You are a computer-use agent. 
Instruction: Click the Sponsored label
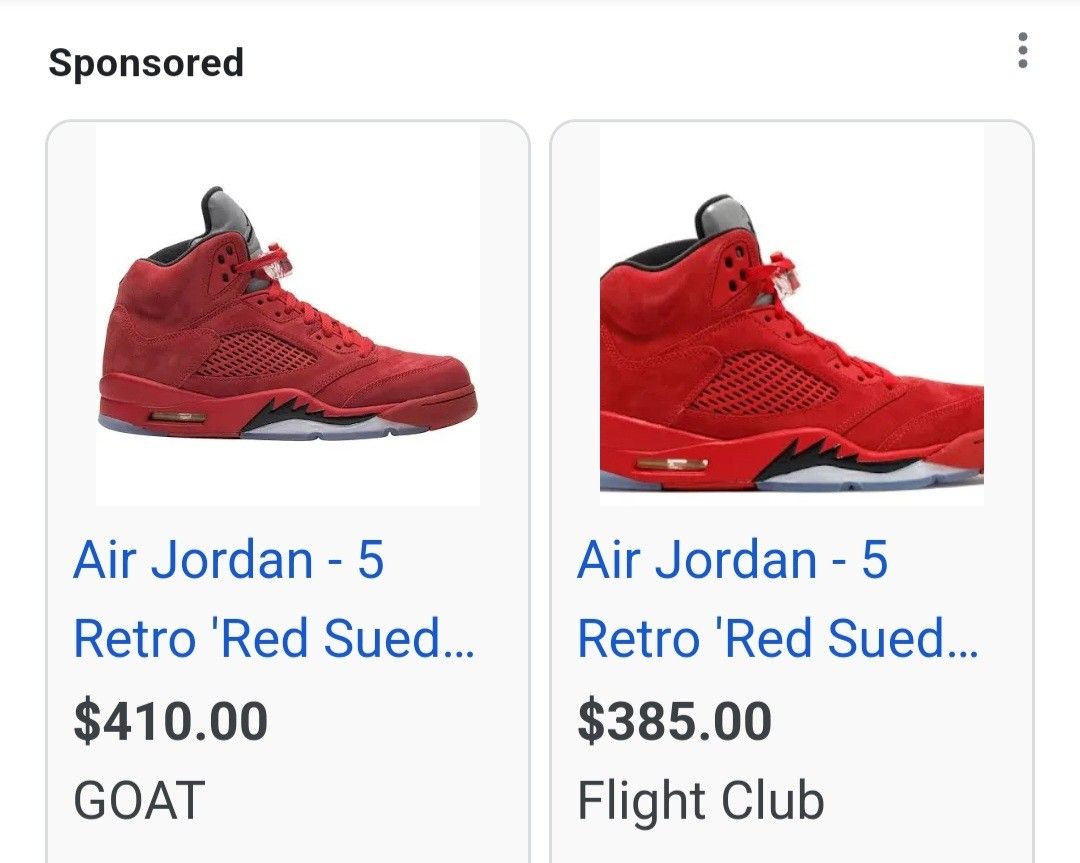146,63
